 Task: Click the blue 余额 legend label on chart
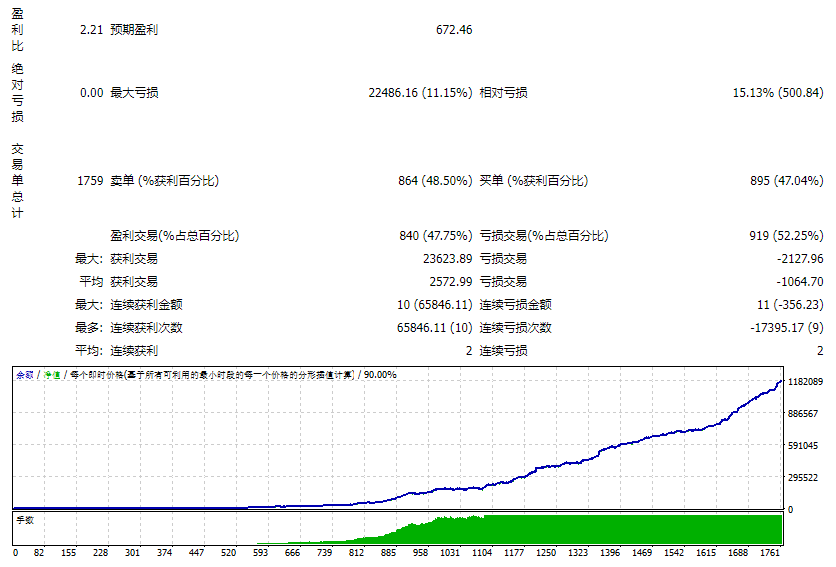(23, 375)
